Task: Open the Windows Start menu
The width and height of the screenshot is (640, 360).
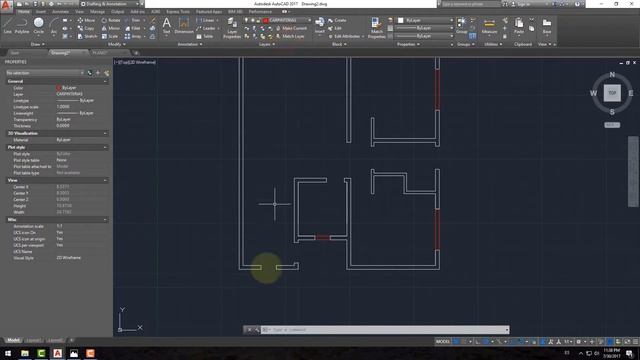Action: click(8, 353)
